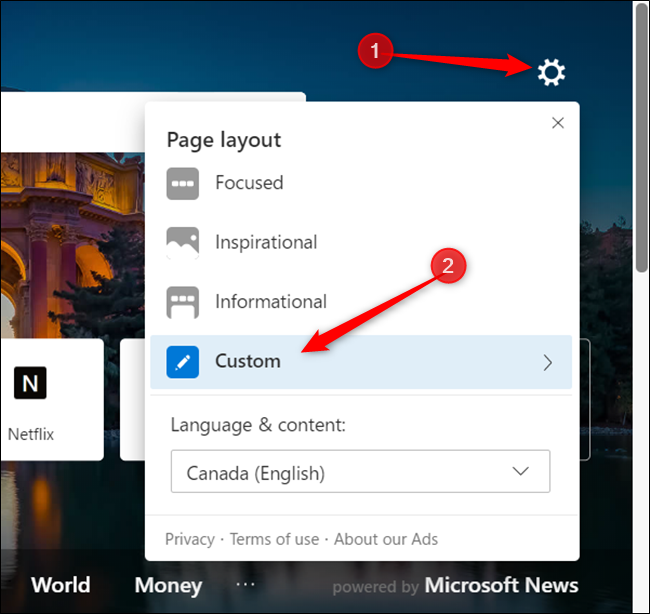Open the Netflix quick link tile label
Screen dimensions: 650x614
tap(31, 434)
